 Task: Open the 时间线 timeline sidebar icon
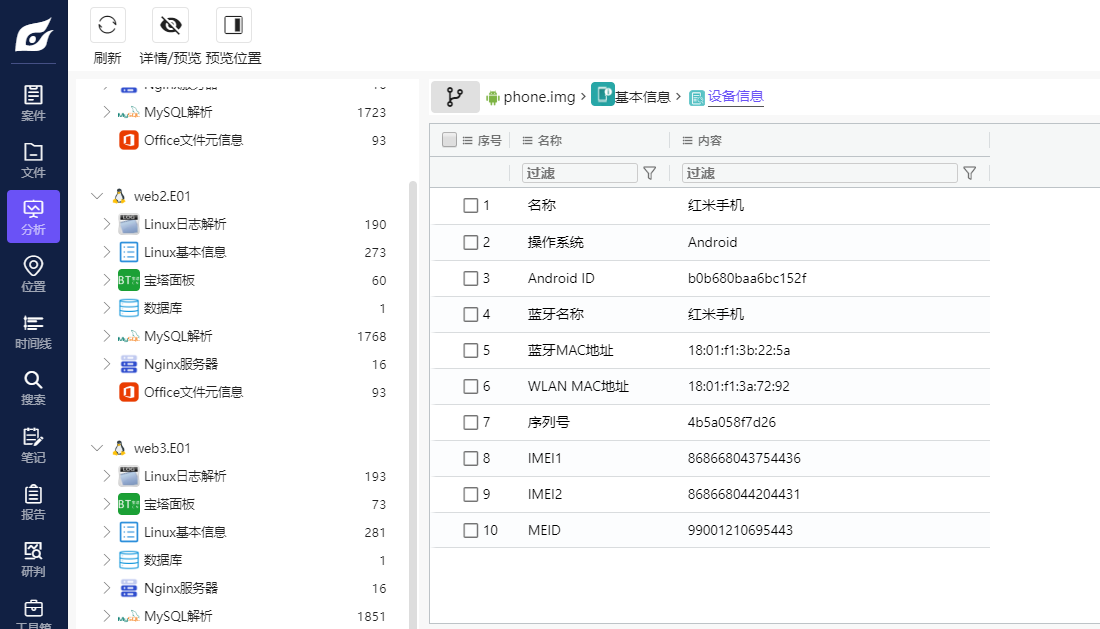pyautogui.click(x=33, y=331)
